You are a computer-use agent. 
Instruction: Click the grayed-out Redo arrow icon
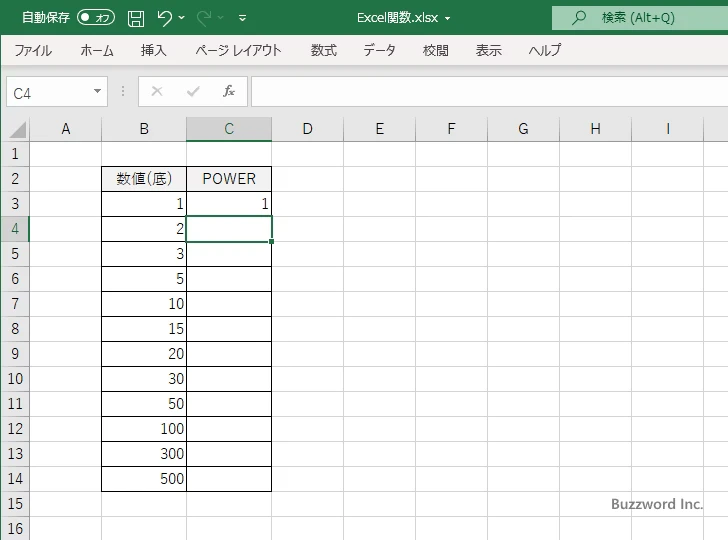203,18
